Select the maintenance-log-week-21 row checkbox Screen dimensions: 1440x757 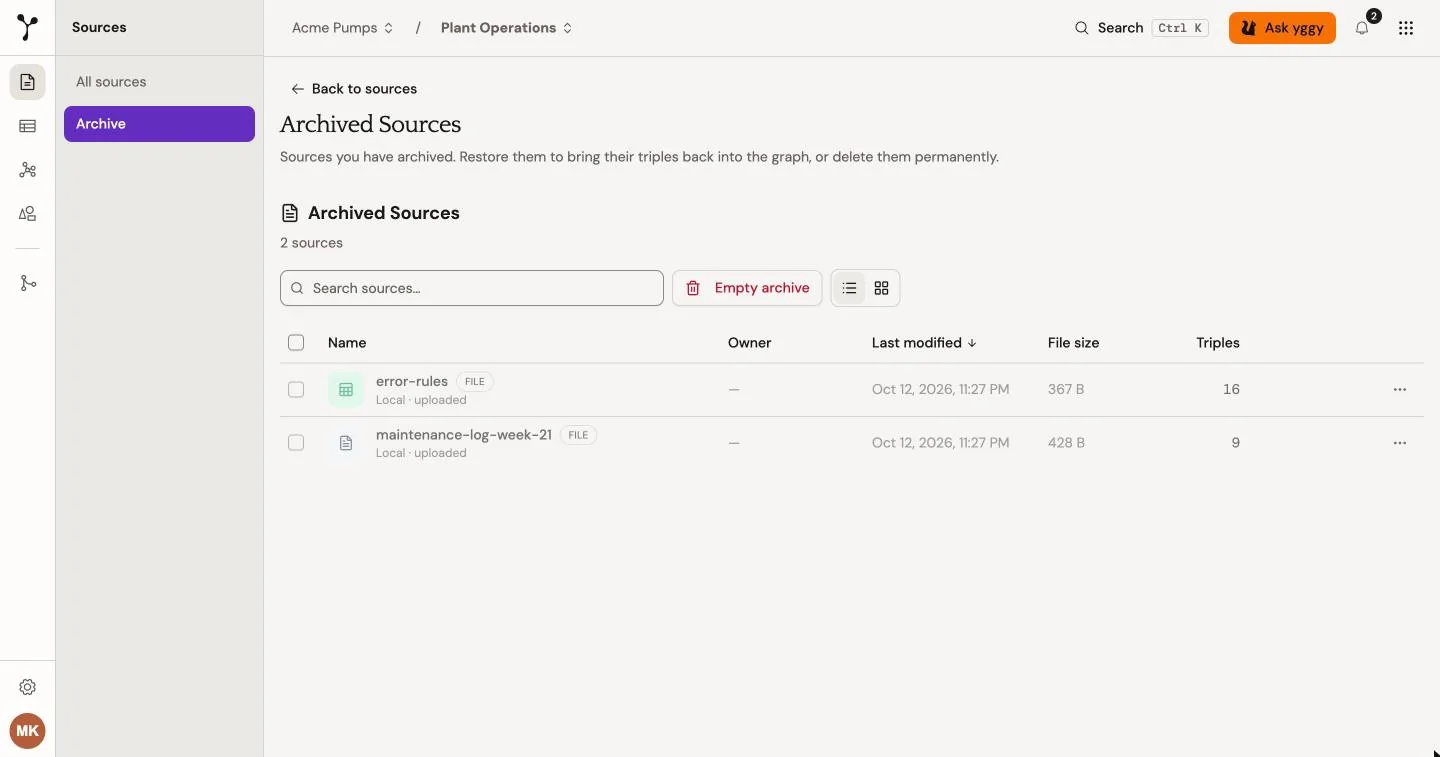coord(296,443)
